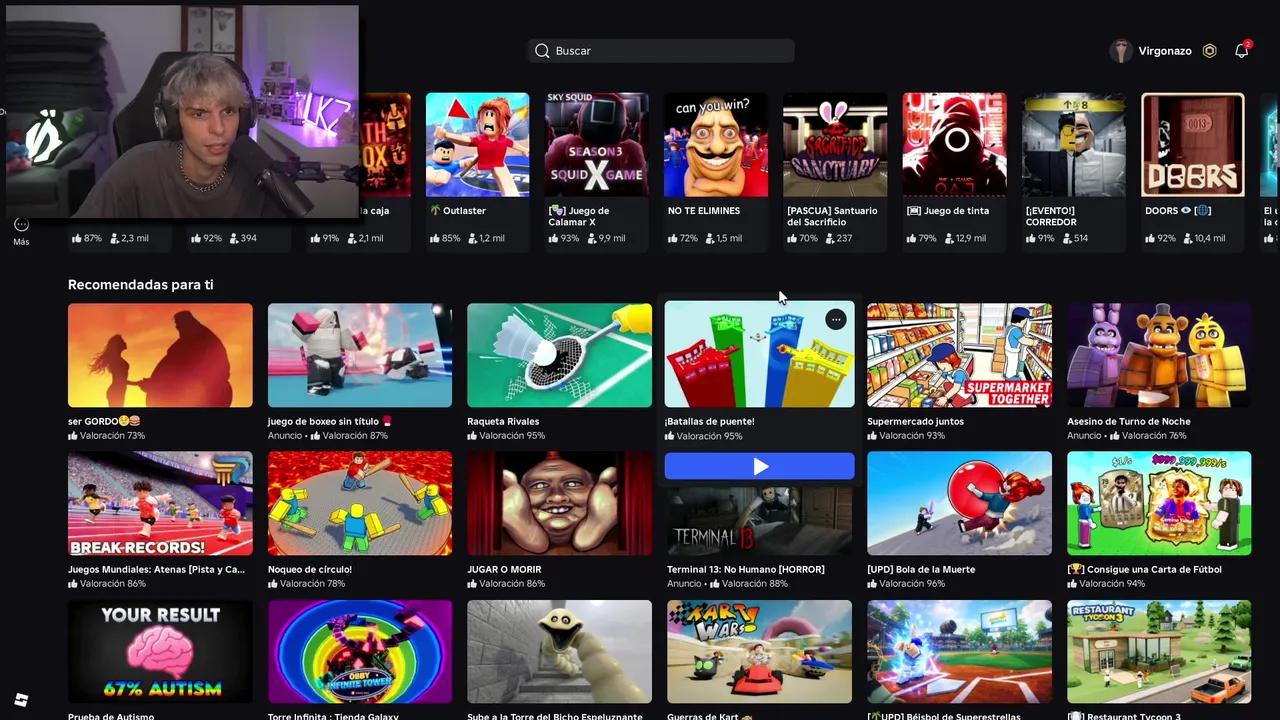Open the notifications bell icon
Viewport: 1280px width, 720px height.
click(1241, 50)
